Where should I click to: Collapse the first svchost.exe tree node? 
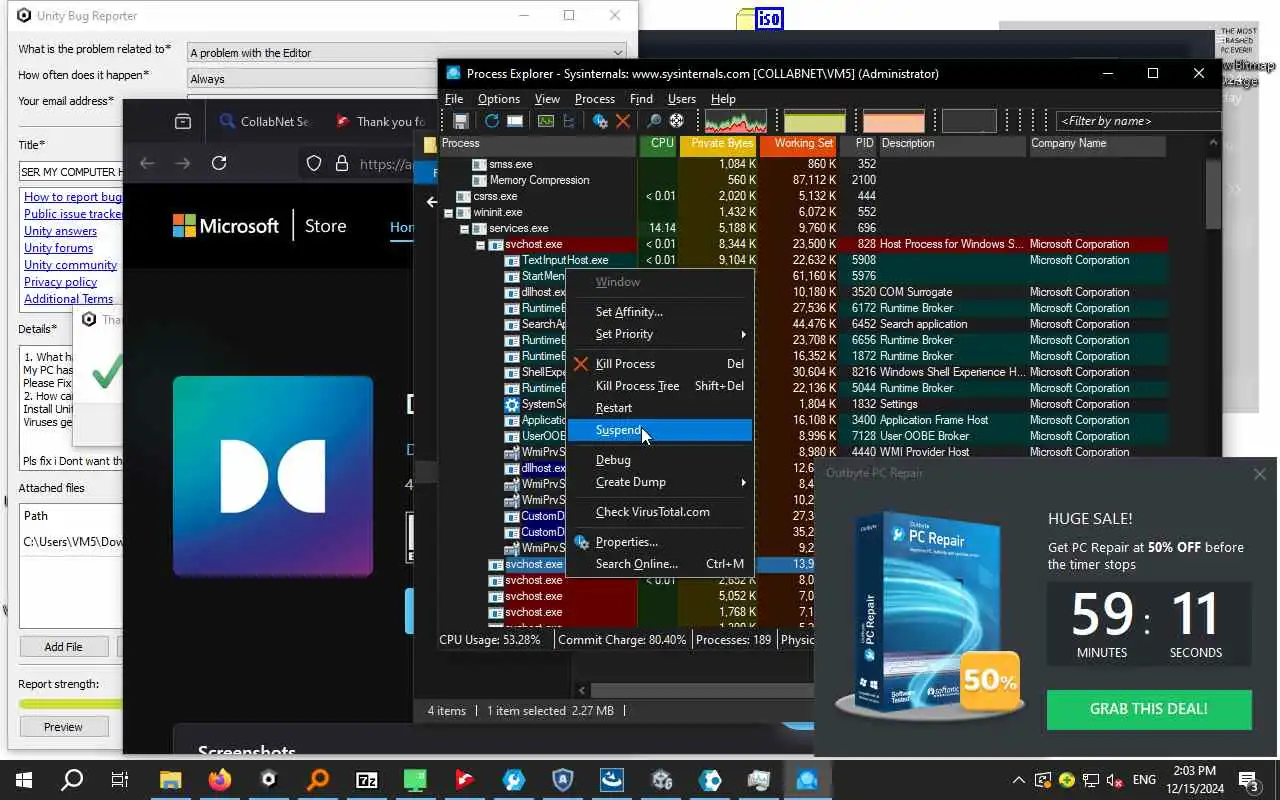pyautogui.click(x=481, y=244)
